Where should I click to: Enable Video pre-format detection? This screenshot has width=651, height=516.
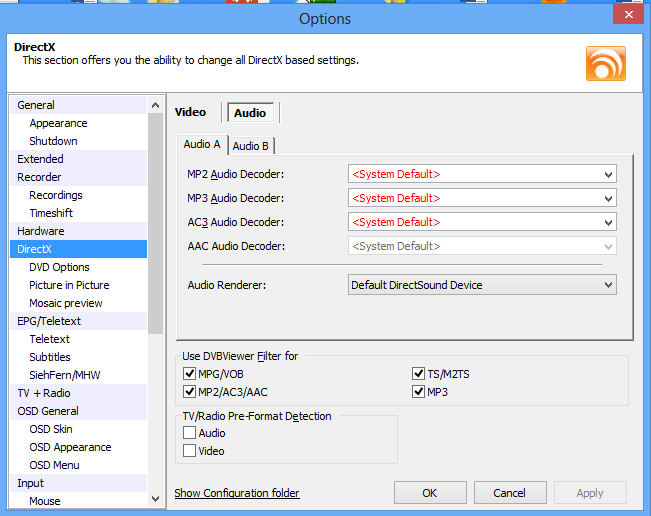[x=189, y=450]
